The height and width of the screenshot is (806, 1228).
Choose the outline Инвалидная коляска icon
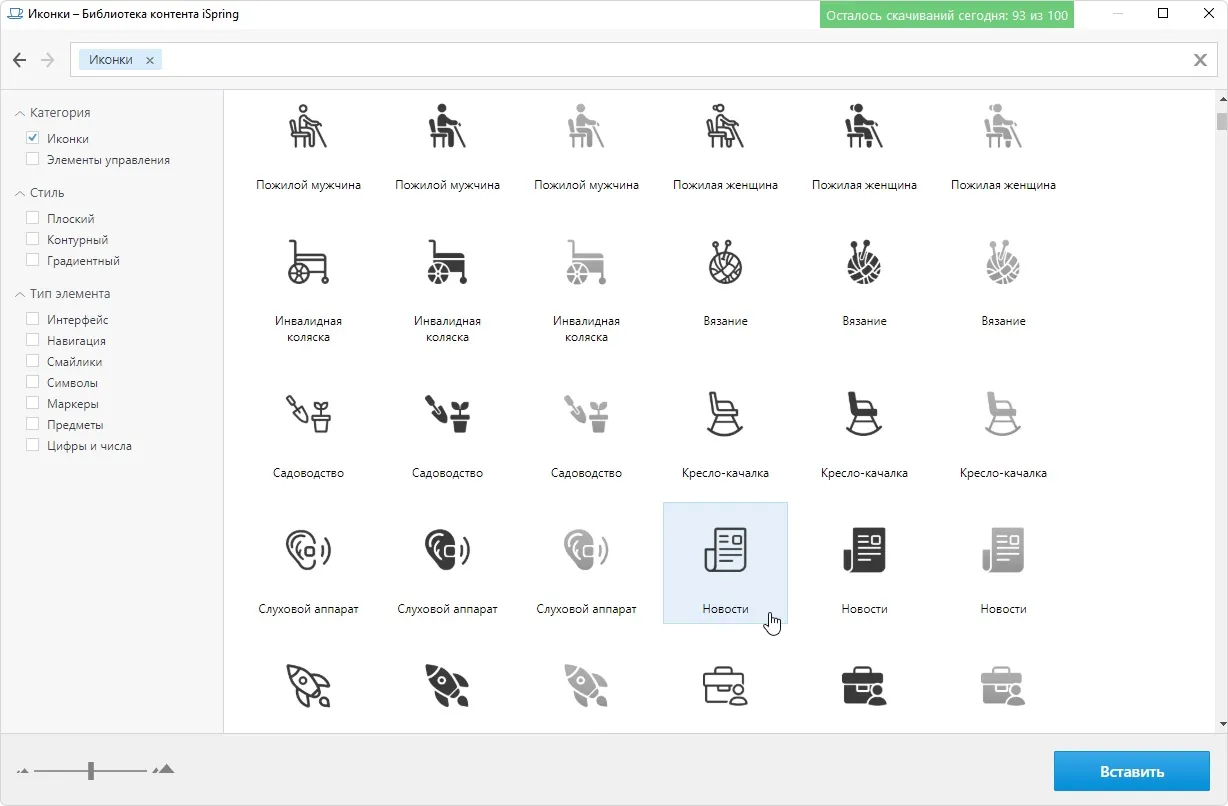click(x=308, y=262)
